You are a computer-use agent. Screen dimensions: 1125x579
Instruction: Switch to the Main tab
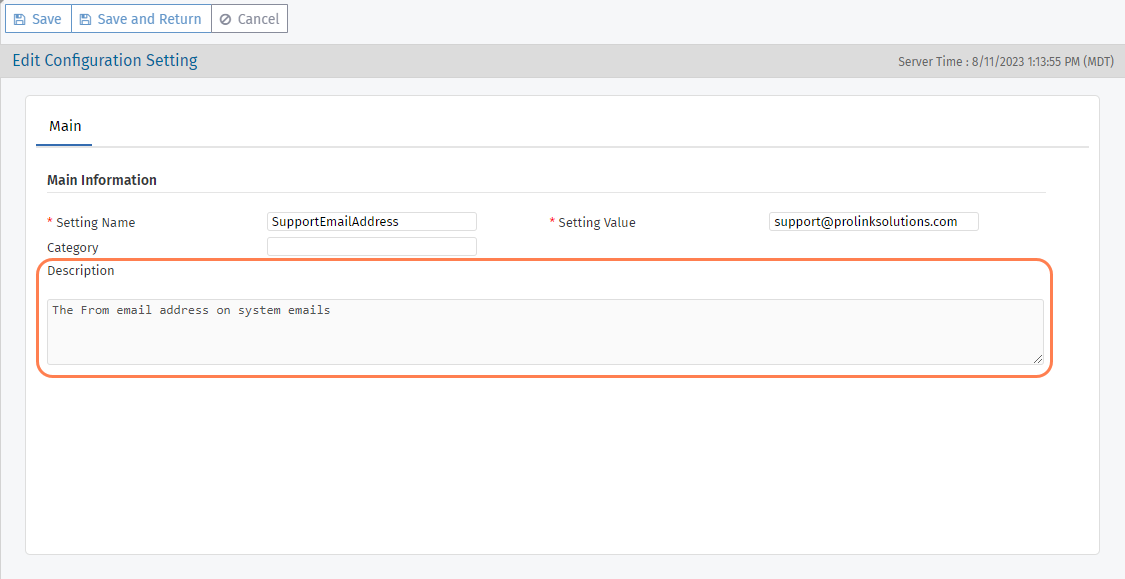pyautogui.click(x=65, y=126)
